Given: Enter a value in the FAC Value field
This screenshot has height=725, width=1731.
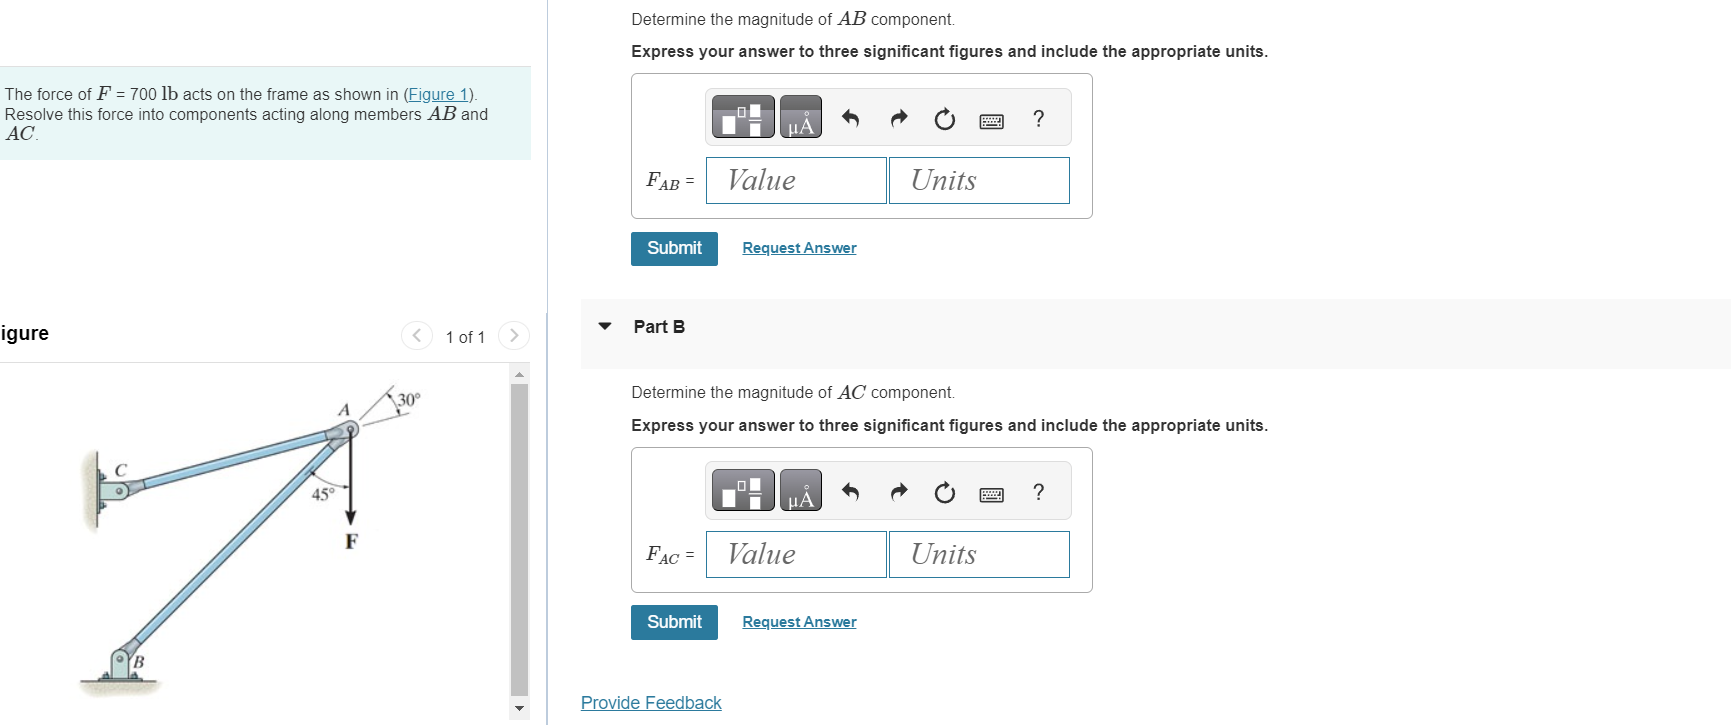Looking at the screenshot, I should tap(795, 554).
